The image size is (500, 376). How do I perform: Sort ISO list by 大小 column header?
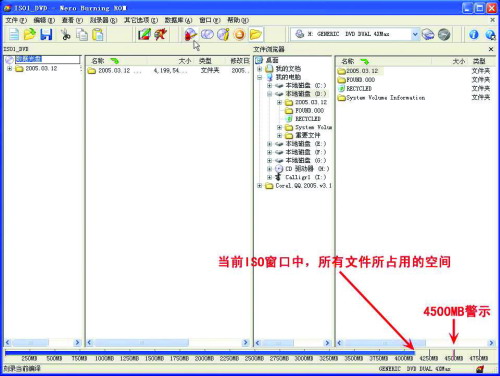click(x=171, y=61)
